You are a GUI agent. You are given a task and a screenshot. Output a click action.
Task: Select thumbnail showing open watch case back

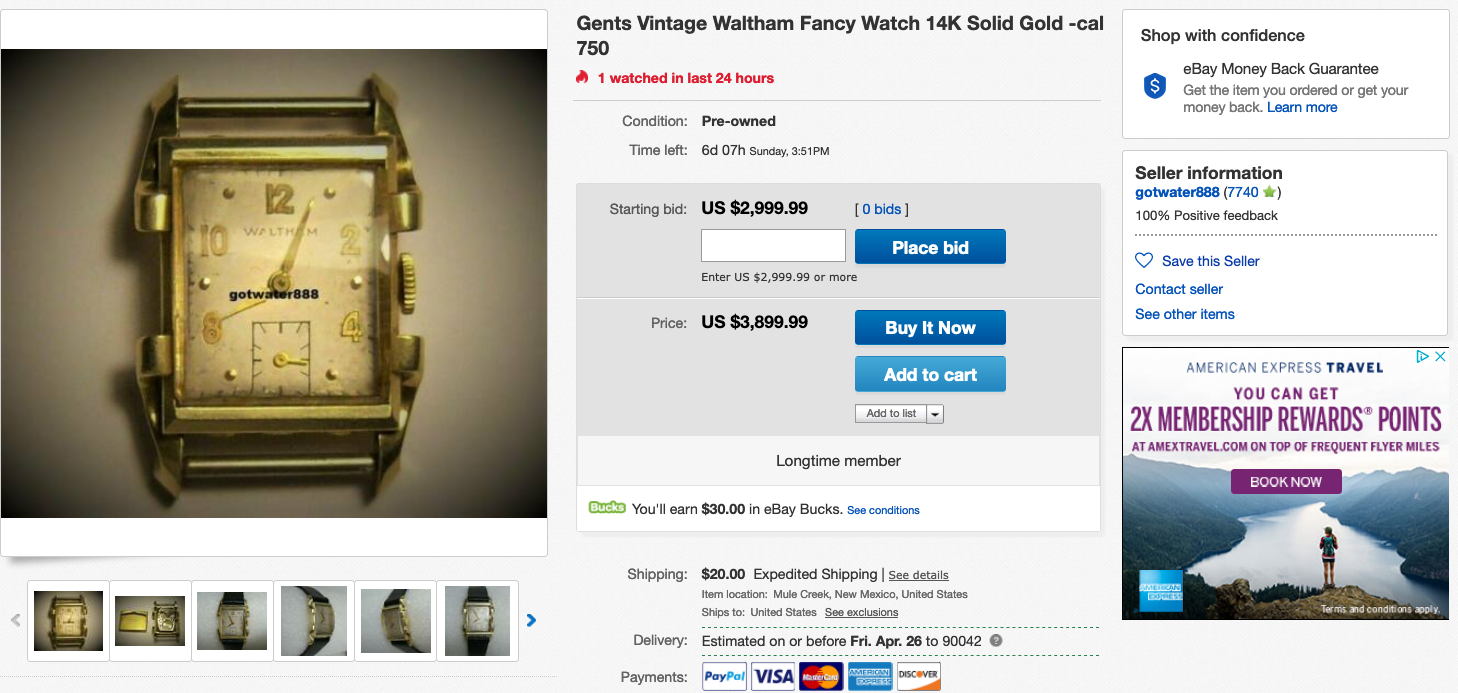point(150,620)
